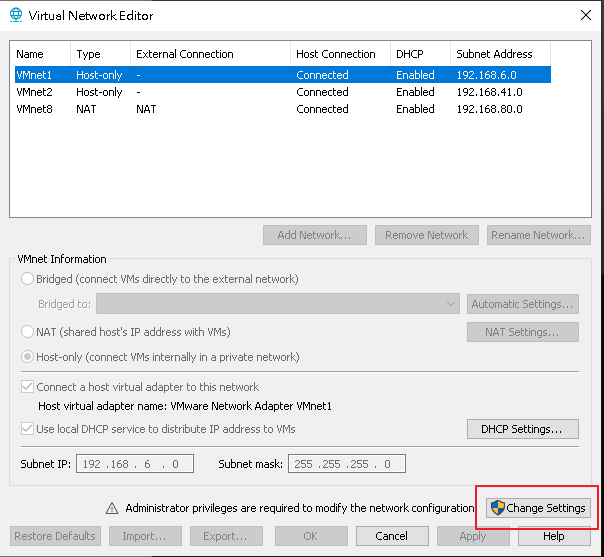This screenshot has width=604, height=557.
Task: Click Enabled DHCP cell in VMnet8 row
Action: click(415, 109)
